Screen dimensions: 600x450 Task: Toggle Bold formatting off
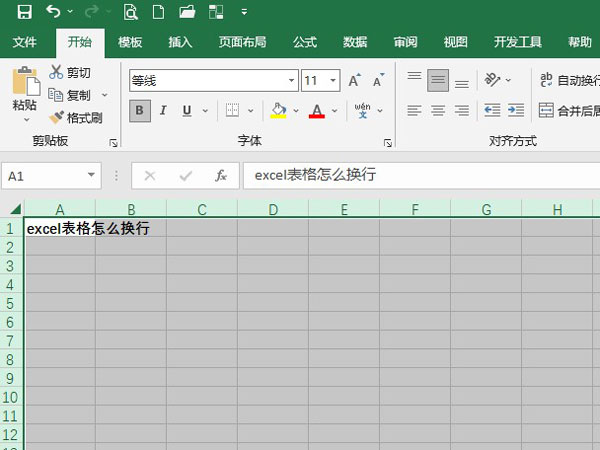pyautogui.click(x=140, y=111)
